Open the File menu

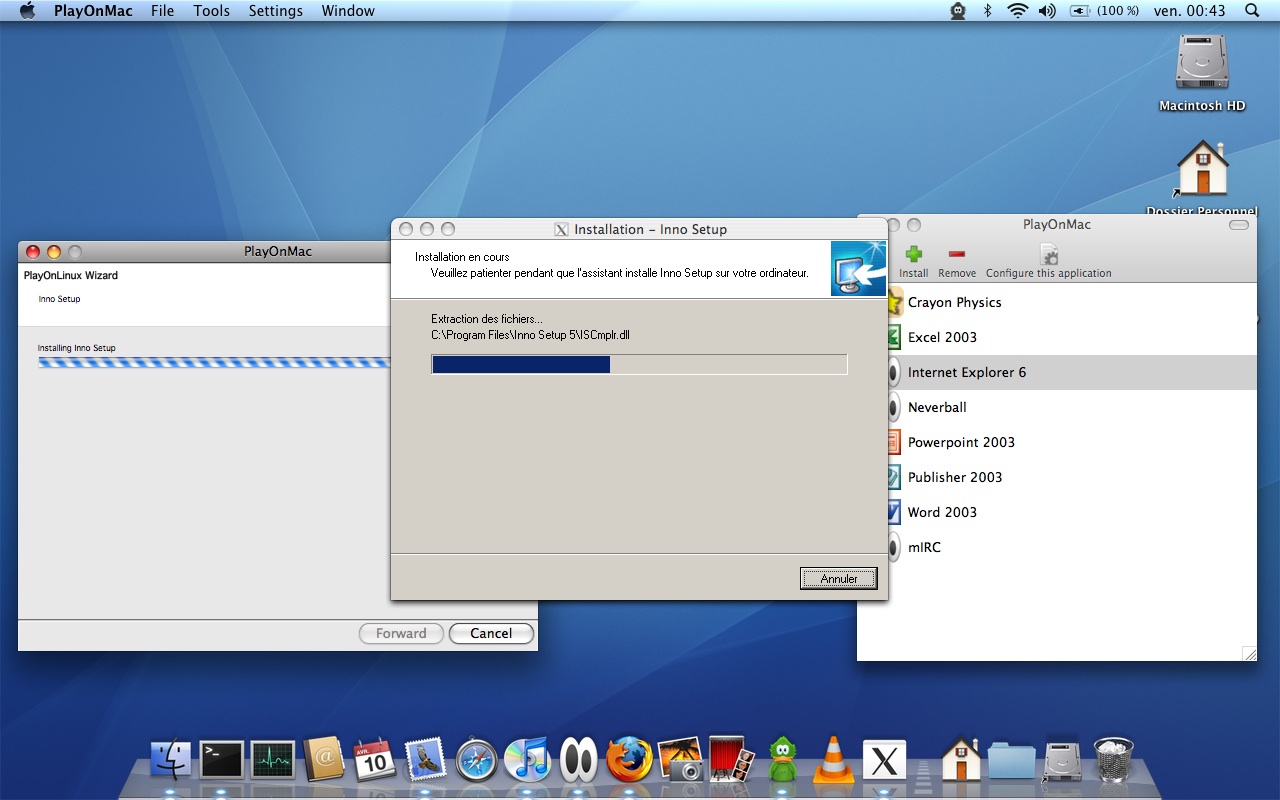pos(162,11)
